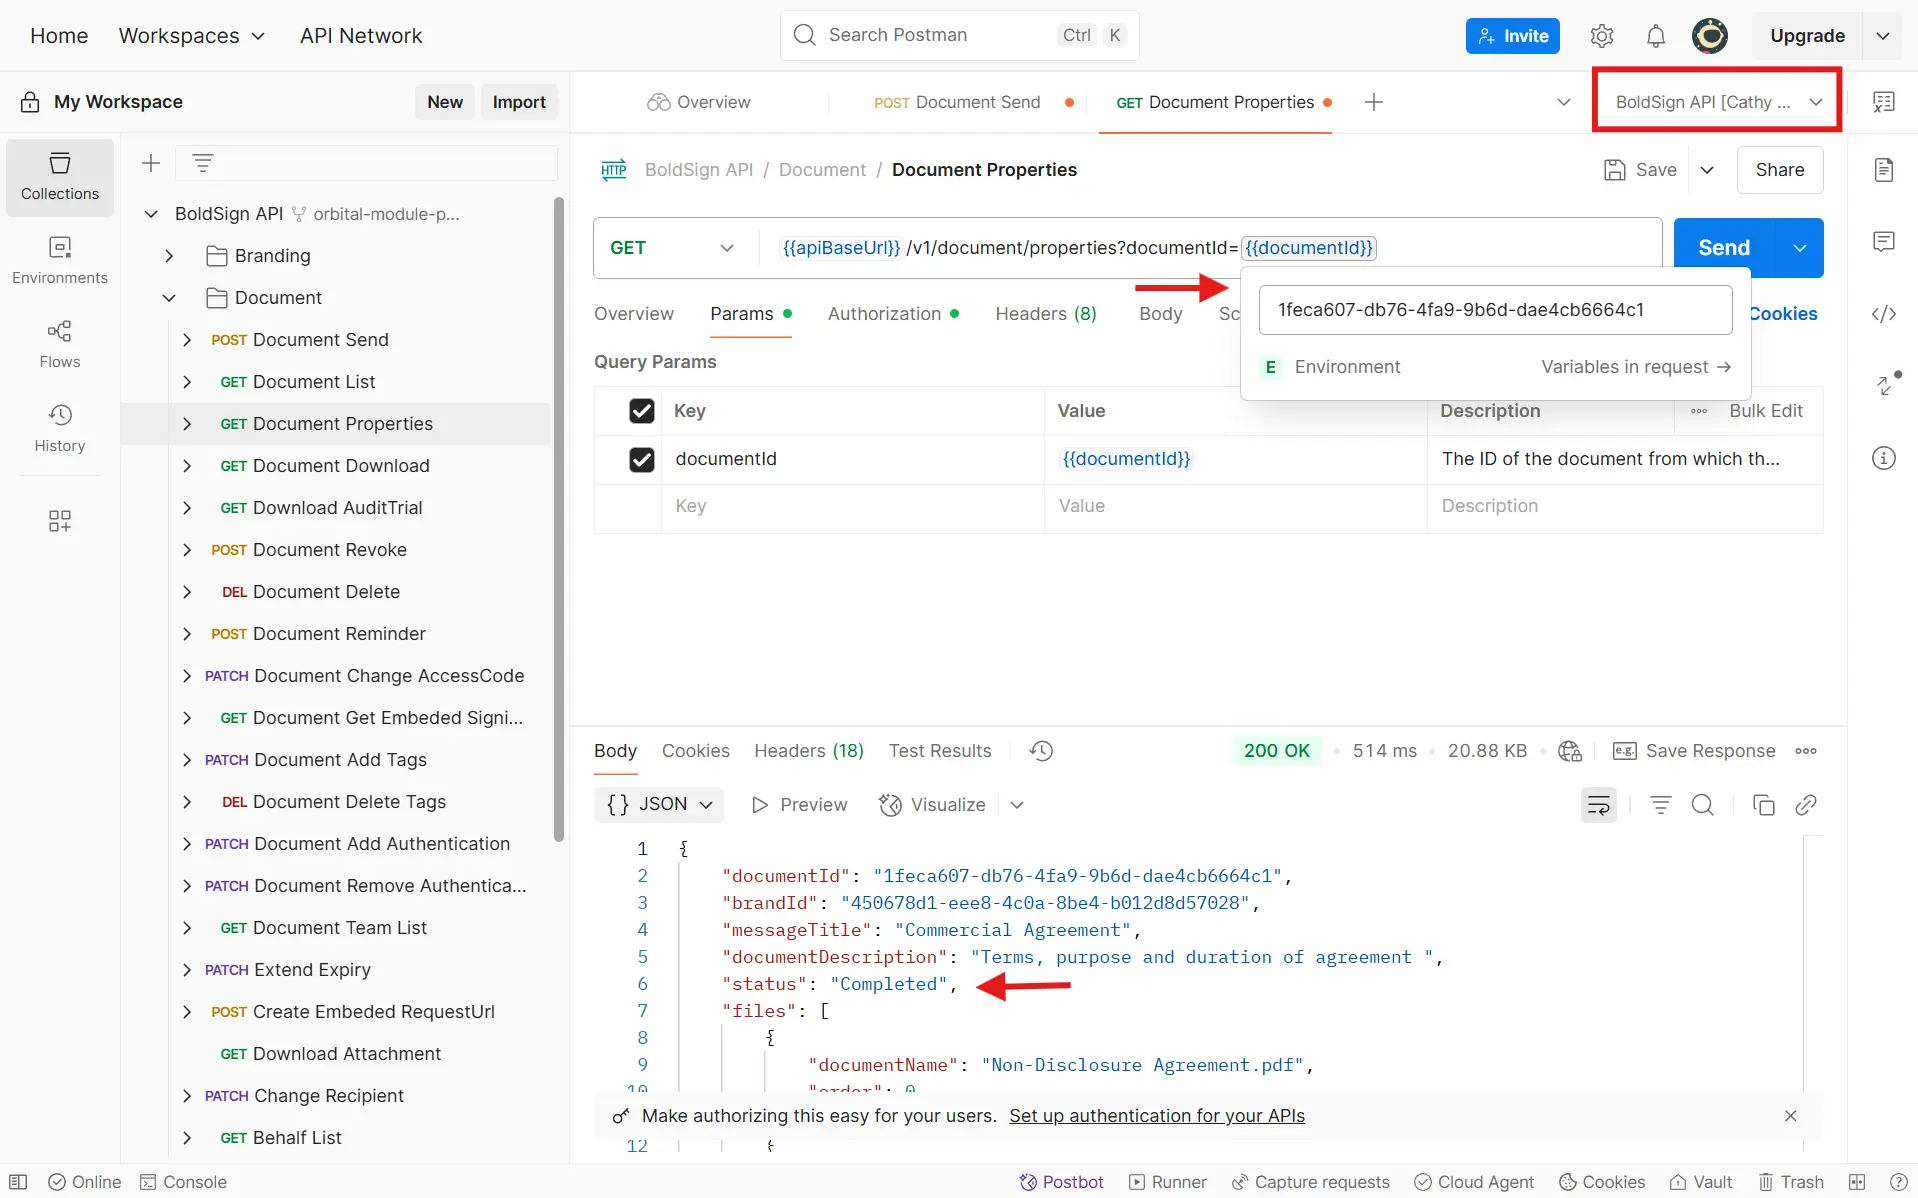Open a new request tab with plus

[1374, 102]
